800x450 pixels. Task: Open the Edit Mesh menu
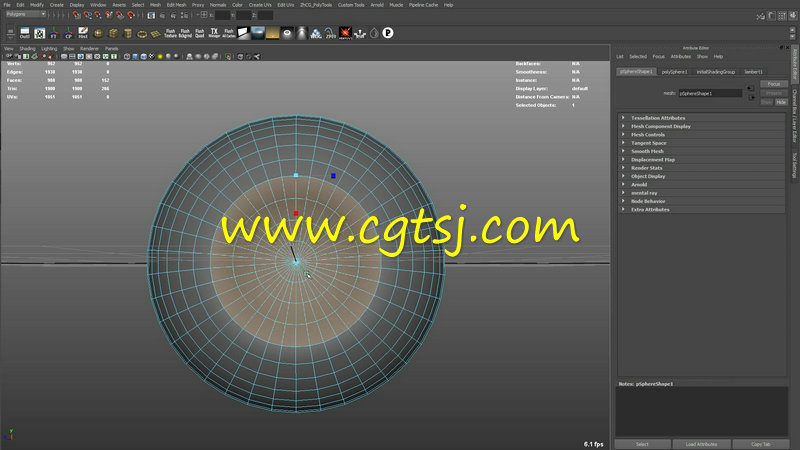click(177, 5)
